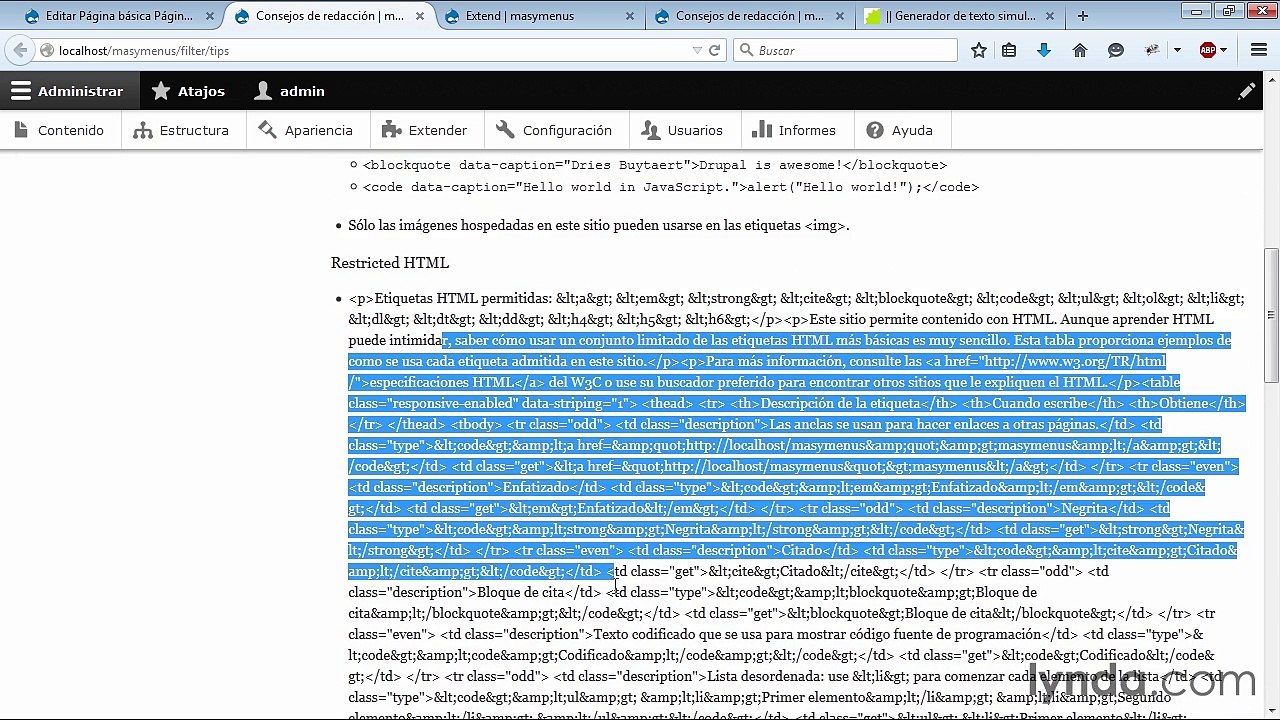Switch to the Generador de texto simulado tab

coord(960,16)
